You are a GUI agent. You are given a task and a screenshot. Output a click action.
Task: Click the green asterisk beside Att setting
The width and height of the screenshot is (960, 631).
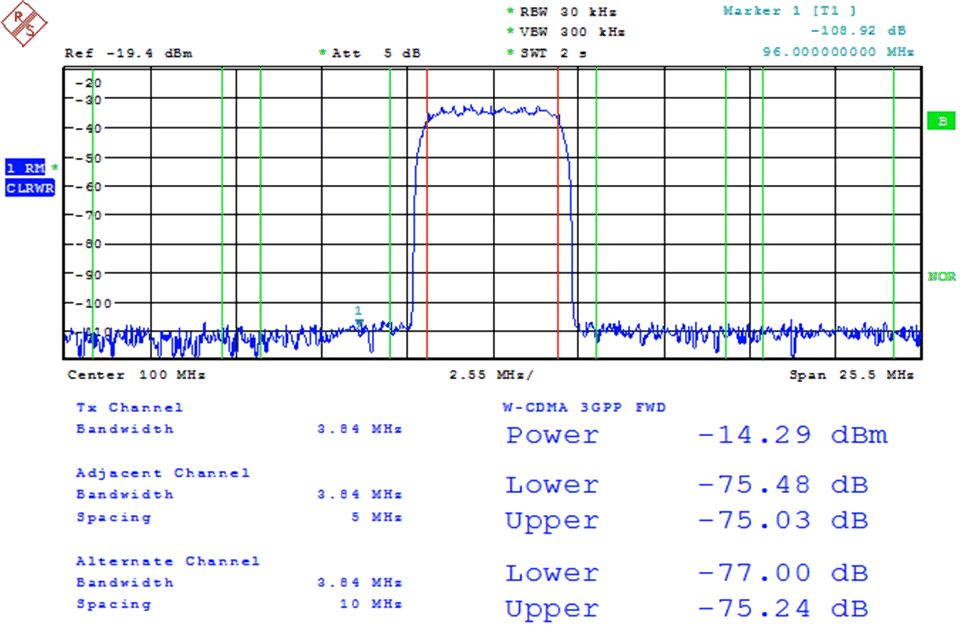point(323,53)
